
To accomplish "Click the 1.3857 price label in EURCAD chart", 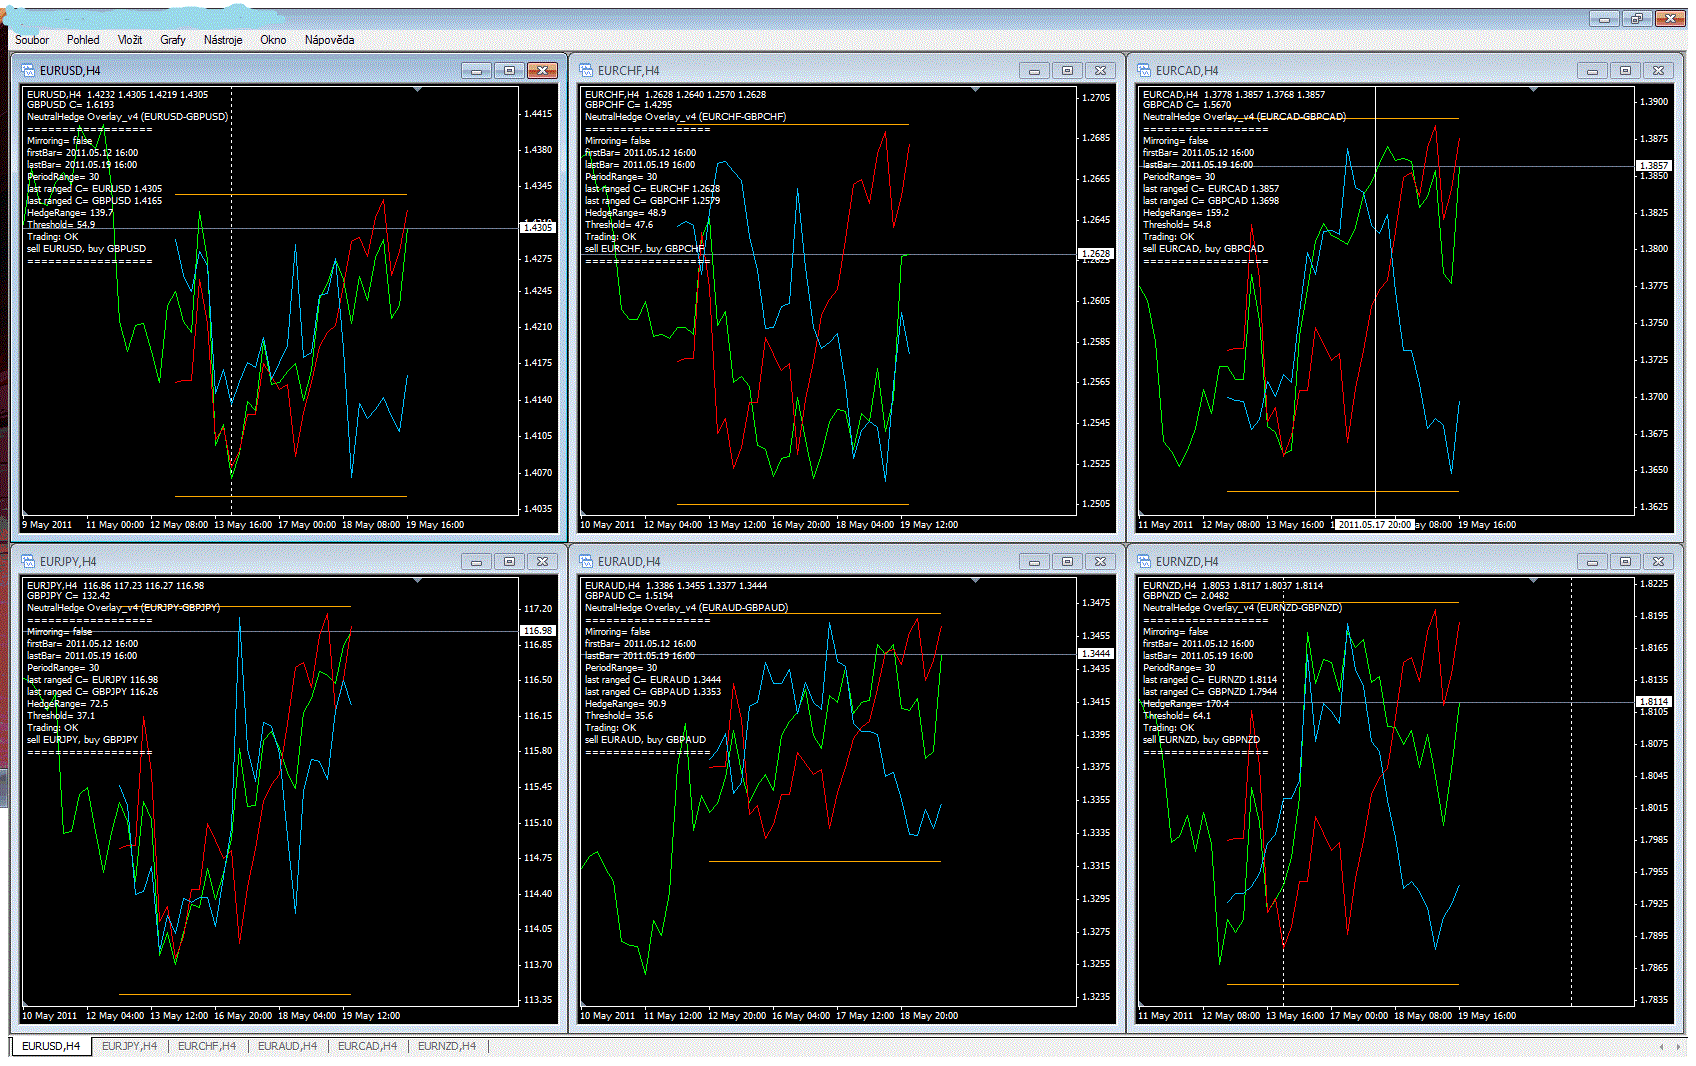I will click(1653, 166).
